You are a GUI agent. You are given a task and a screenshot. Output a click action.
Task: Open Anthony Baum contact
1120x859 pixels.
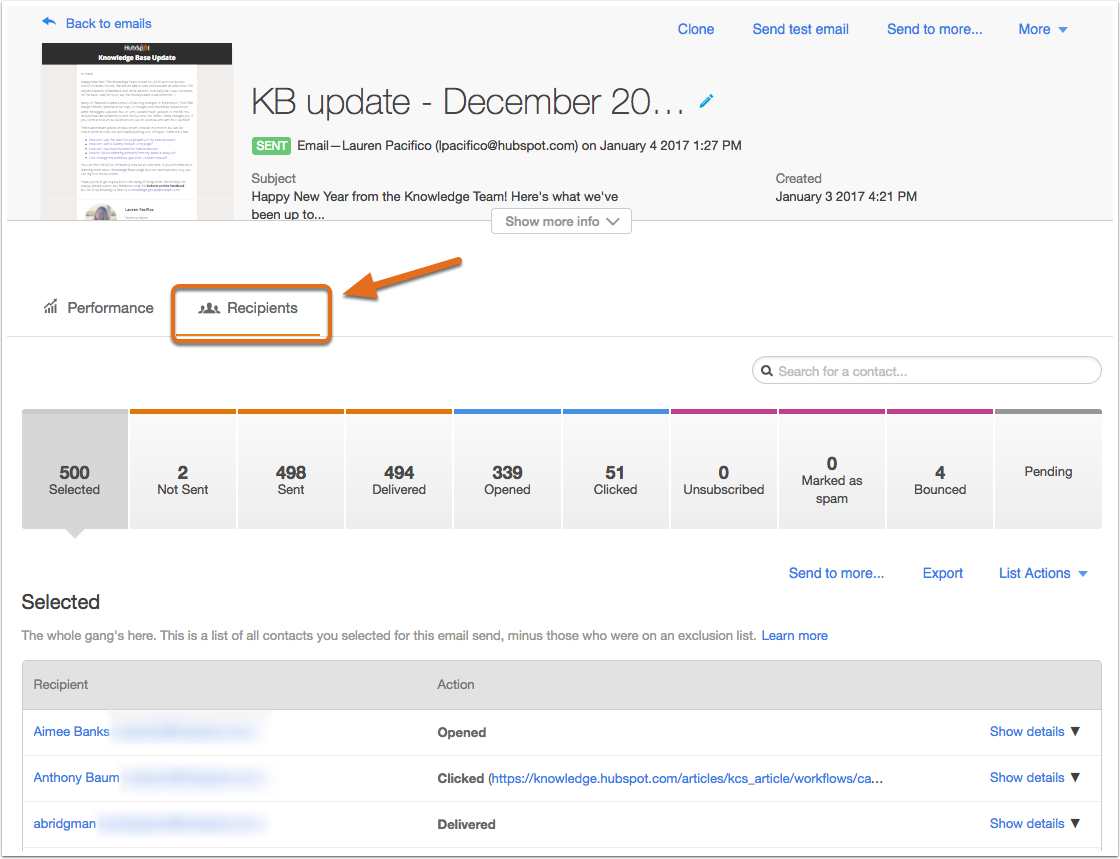[76, 778]
